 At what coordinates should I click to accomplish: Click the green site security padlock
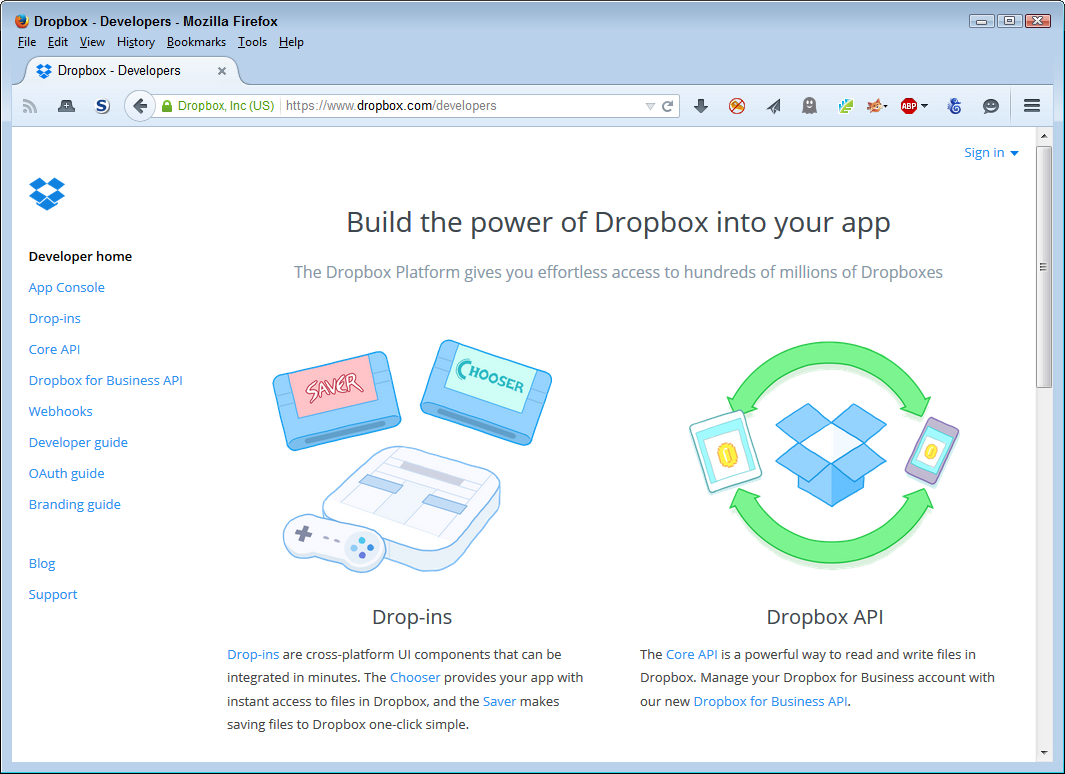[164, 105]
